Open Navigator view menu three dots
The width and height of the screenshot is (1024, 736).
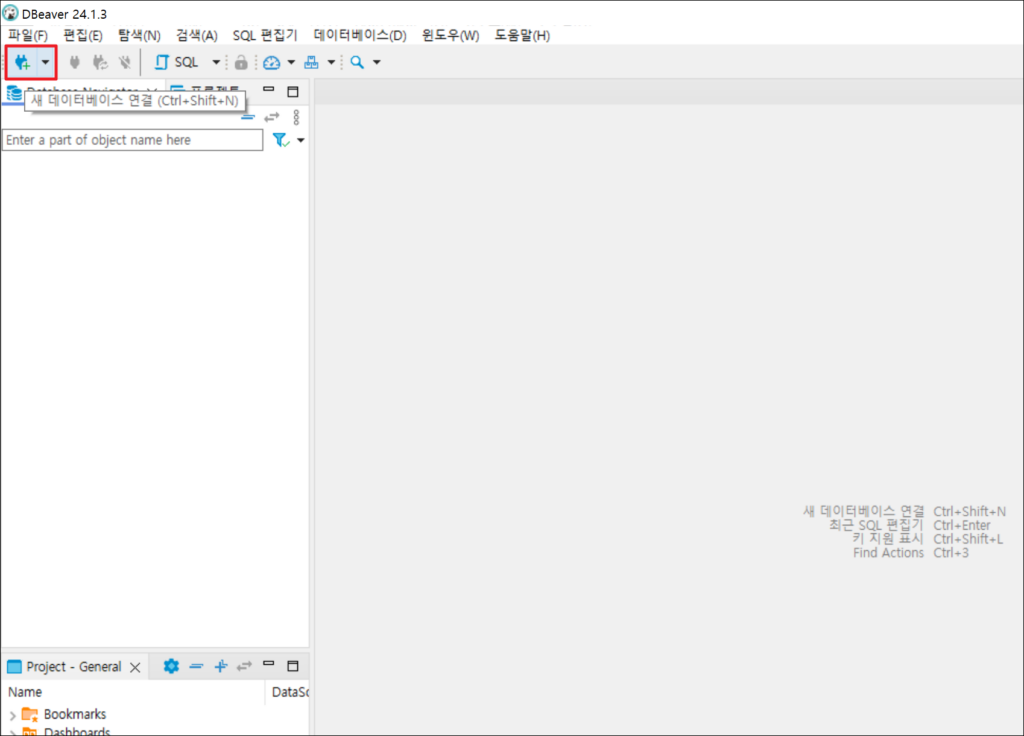coord(296,118)
